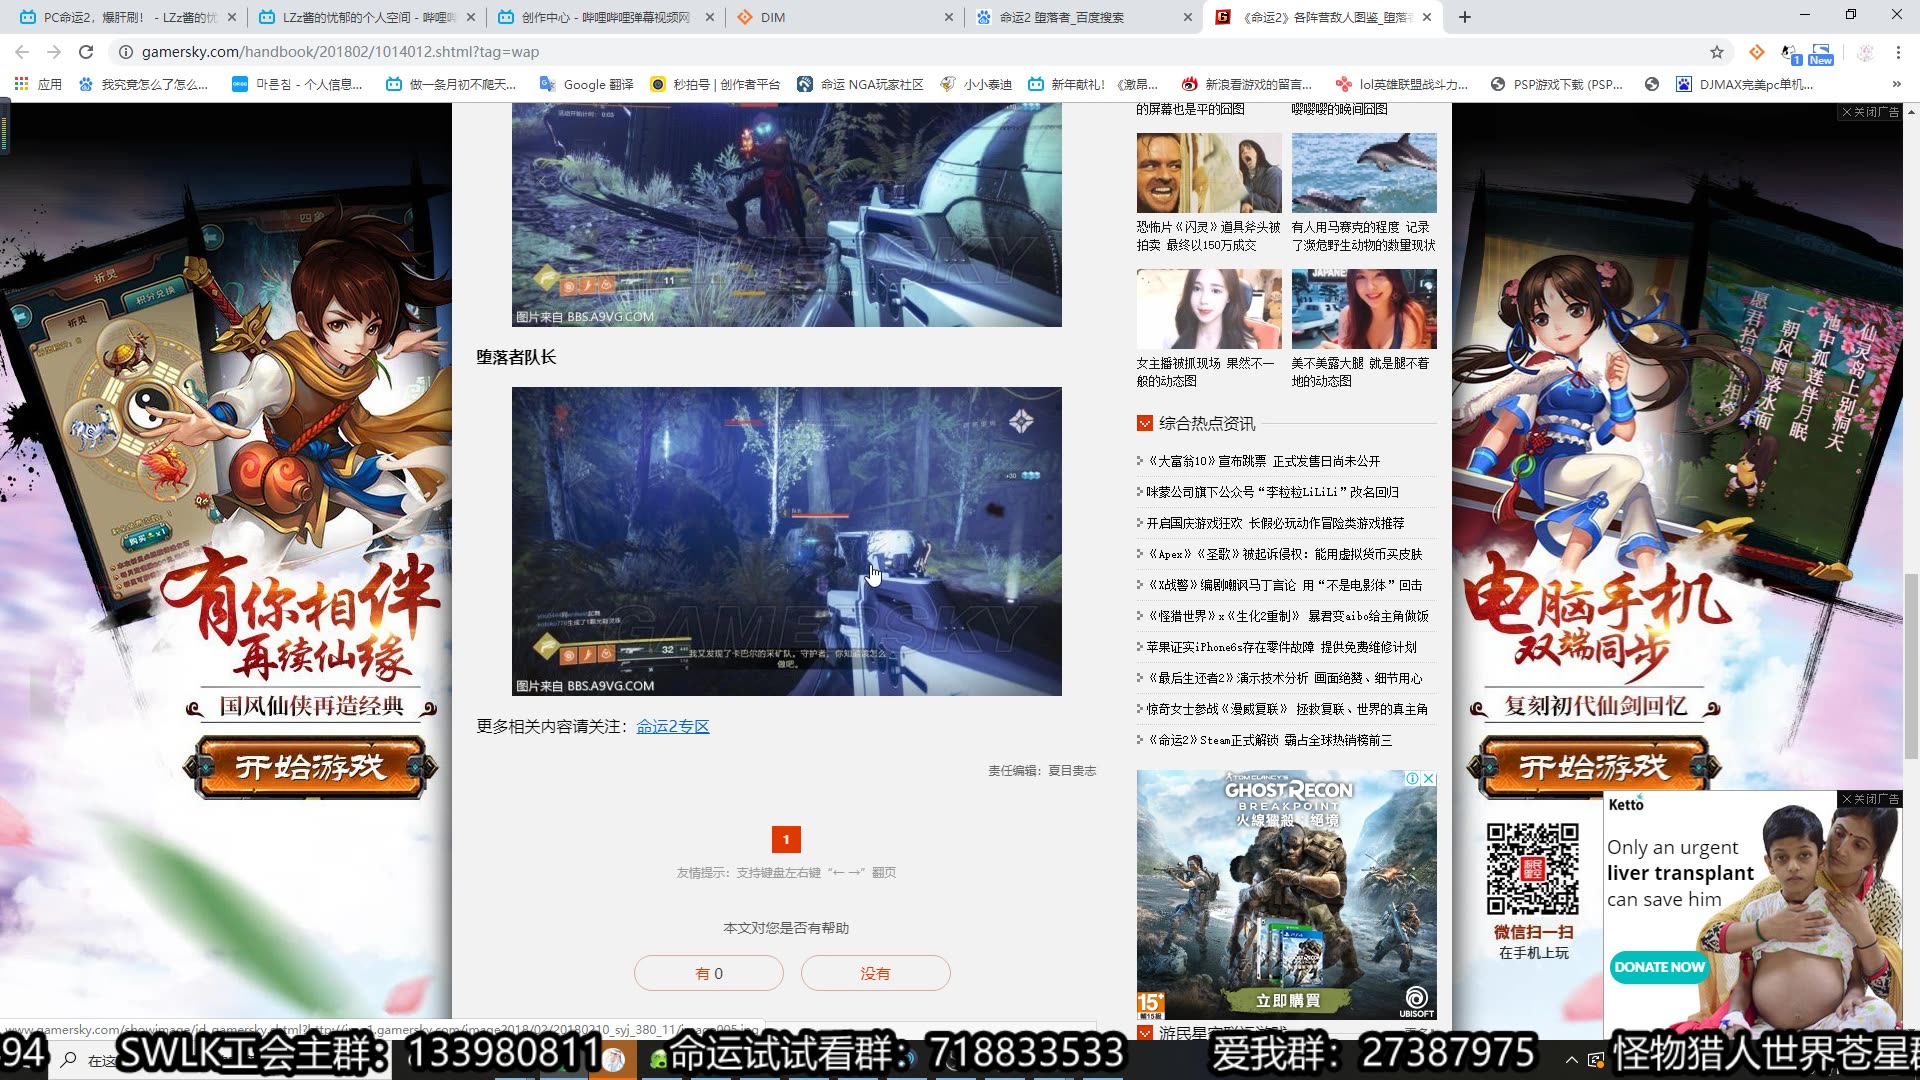Switch to the DIM tab
This screenshot has width=1920, height=1080.
pyautogui.click(x=845, y=17)
